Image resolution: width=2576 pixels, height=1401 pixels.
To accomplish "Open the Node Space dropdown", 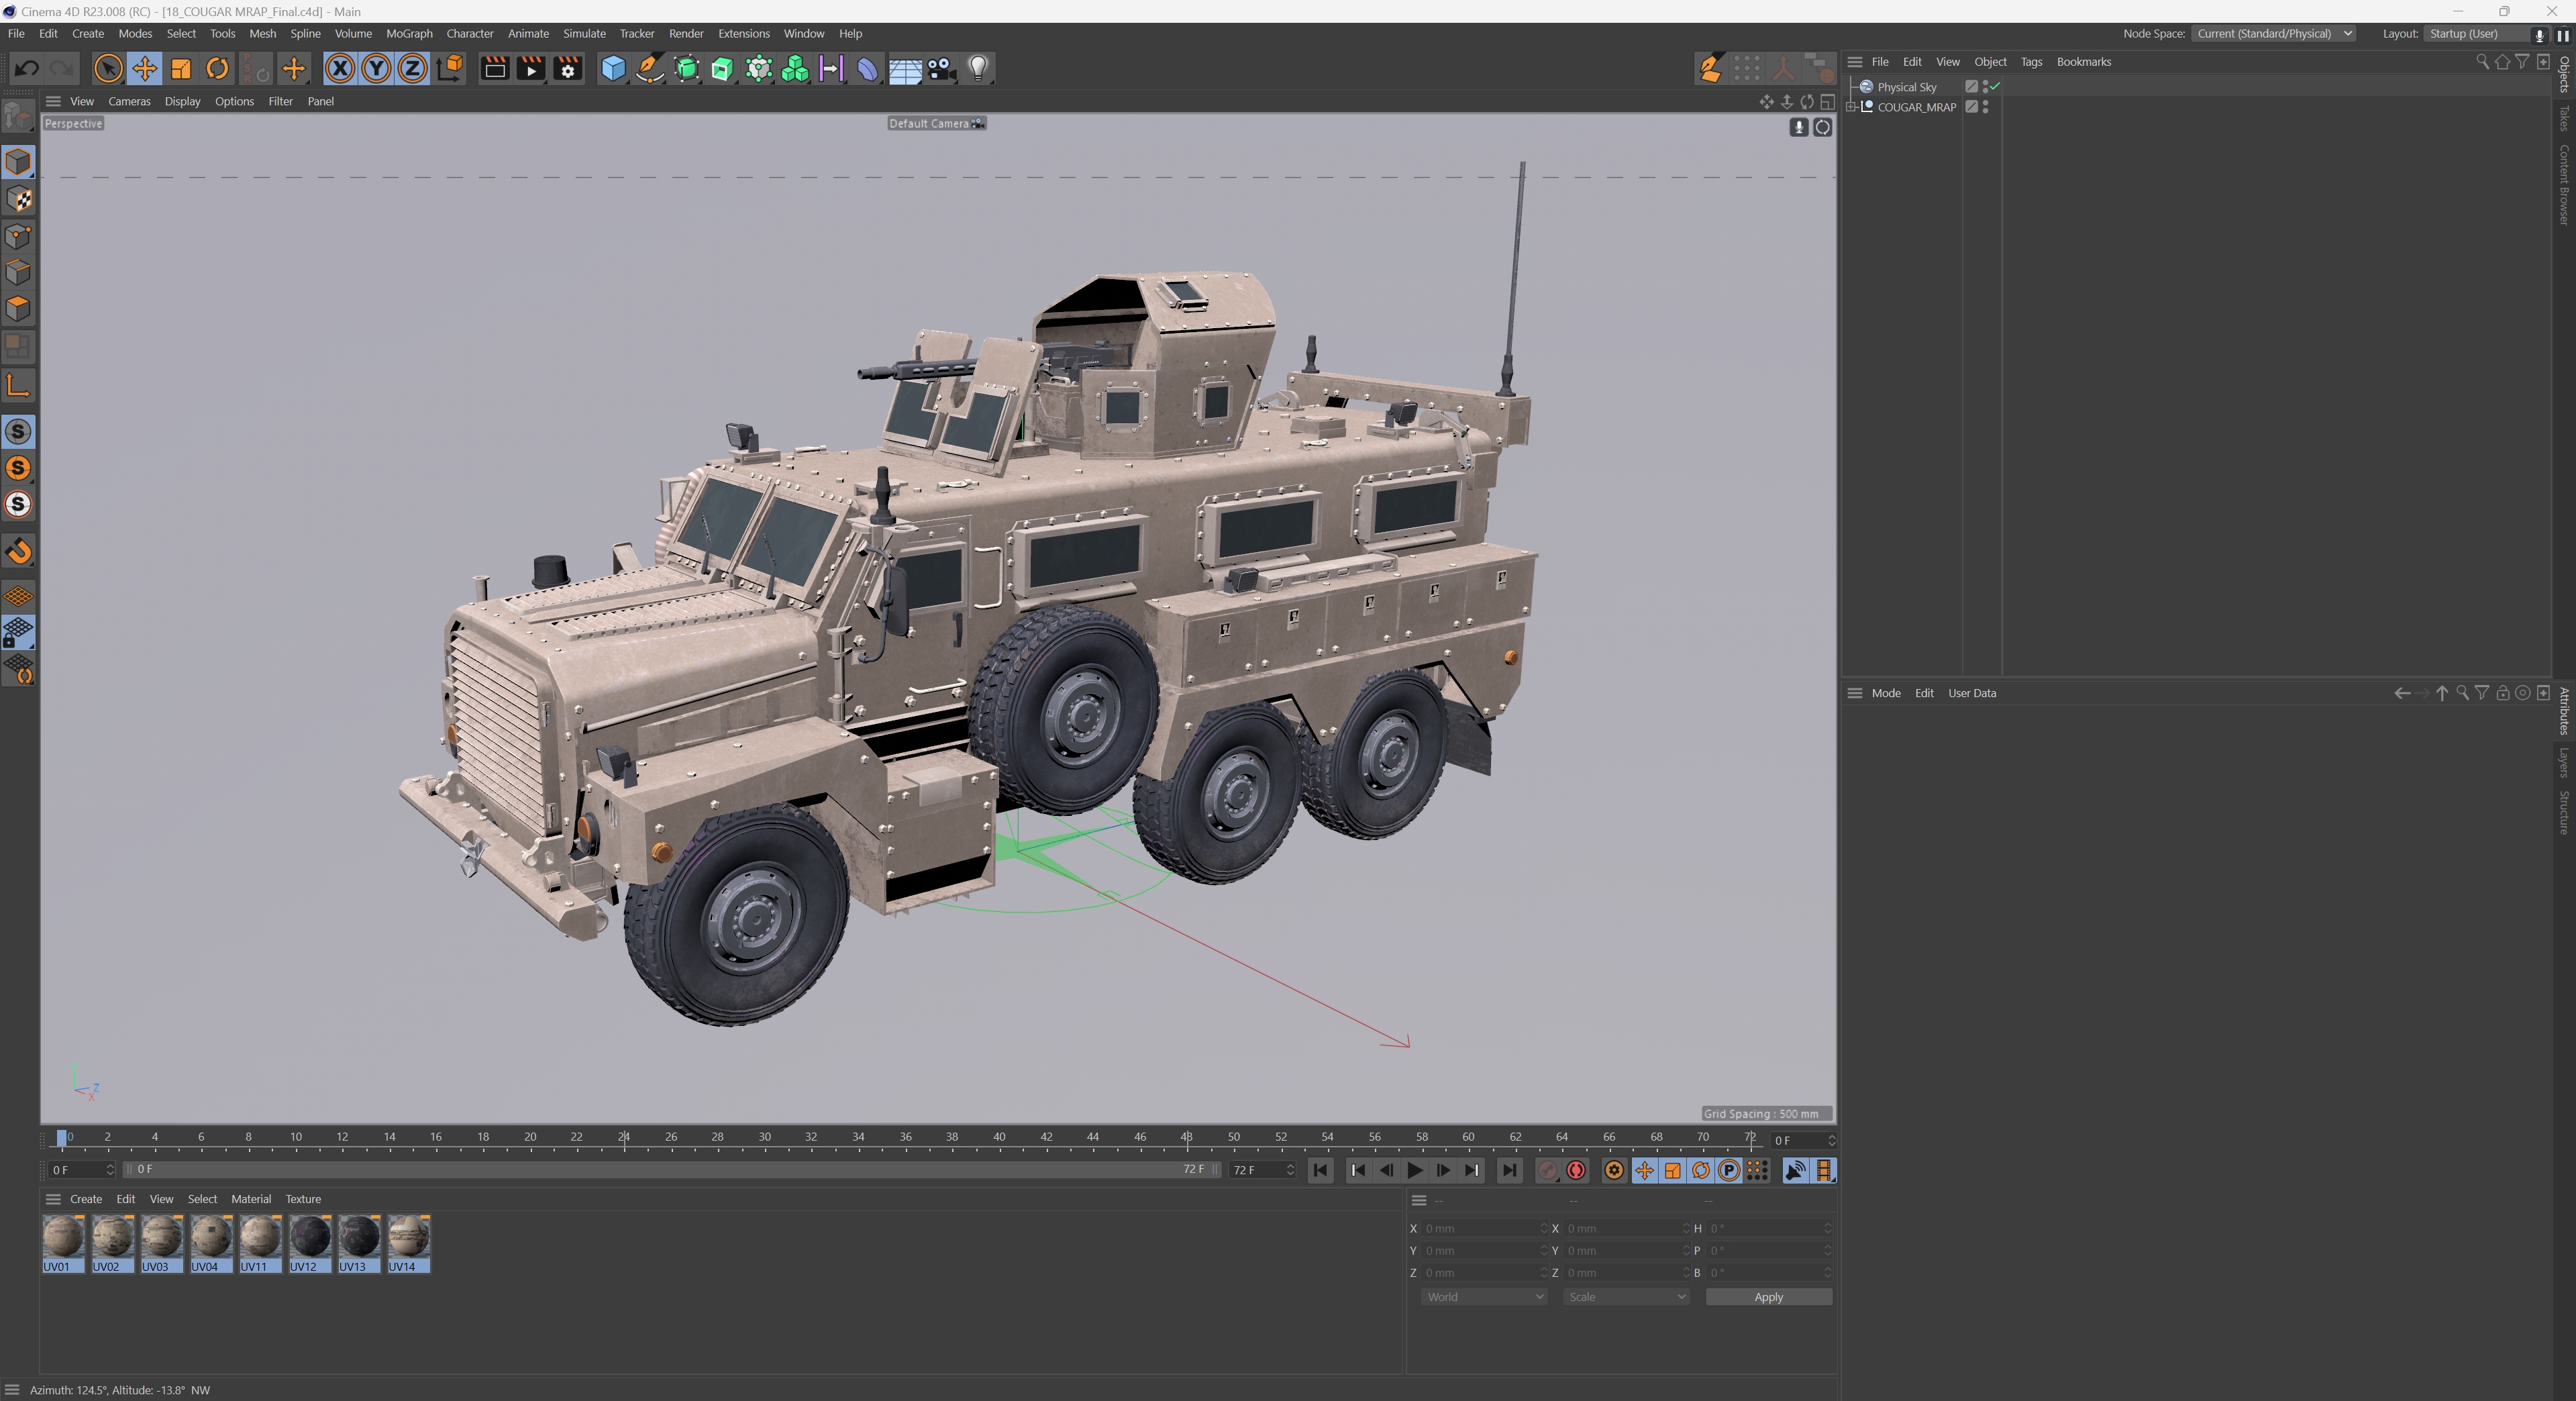I will pos(2273,33).
